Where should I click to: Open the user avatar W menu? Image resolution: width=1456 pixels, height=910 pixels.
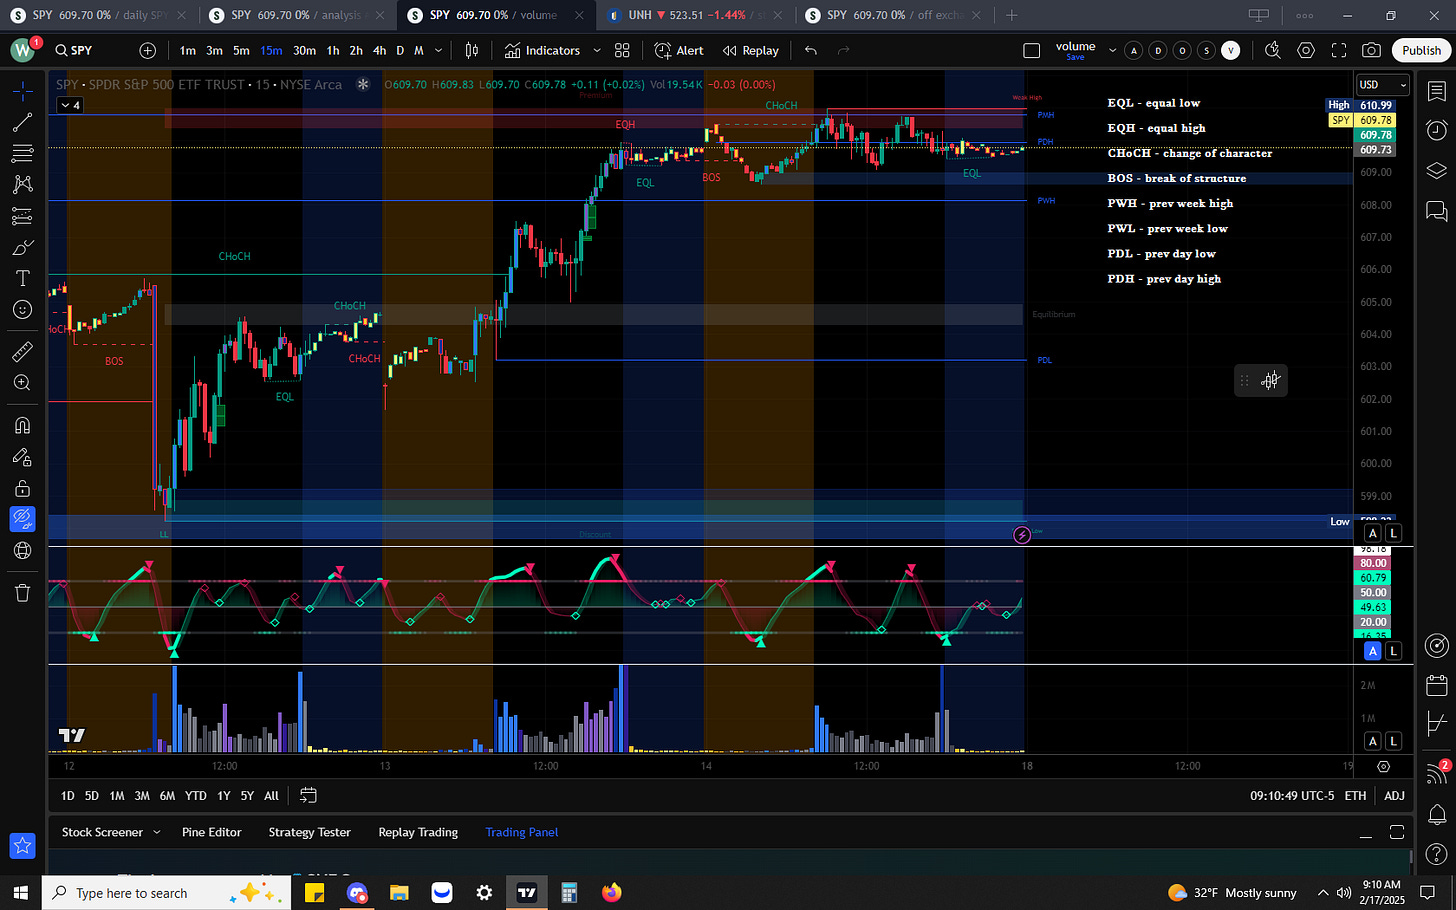(22, 50)
